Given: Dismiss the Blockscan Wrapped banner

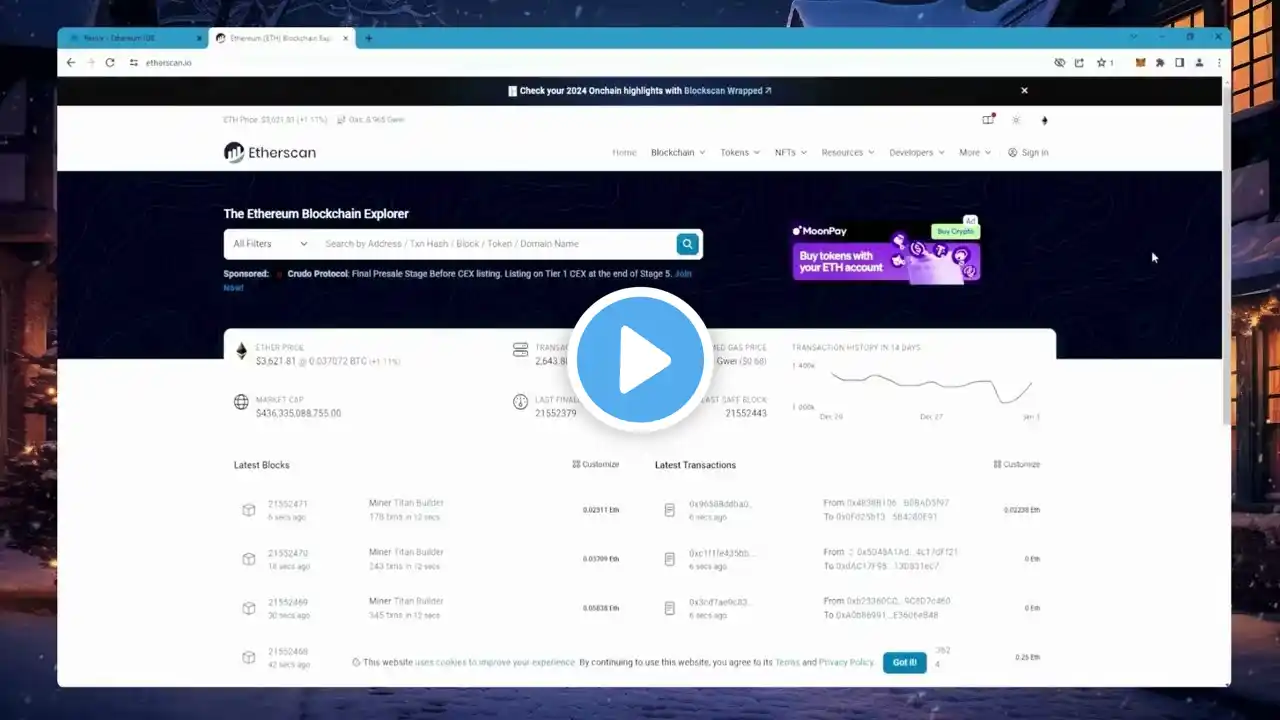Looking at the screenshot, I should click(x=1024, y=90).
